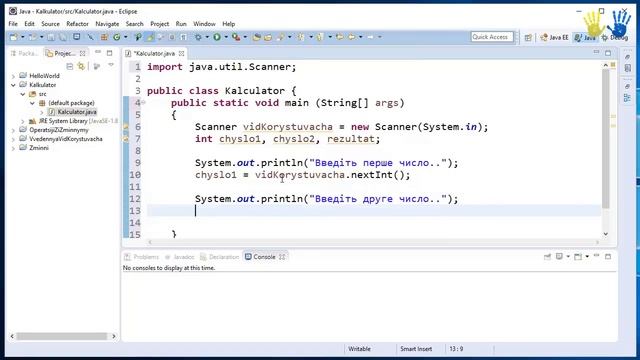Viewport: 640px width, 360px height.
Task: Toggle Mark Occurrences highlighter icon
Action: point(151,37)
